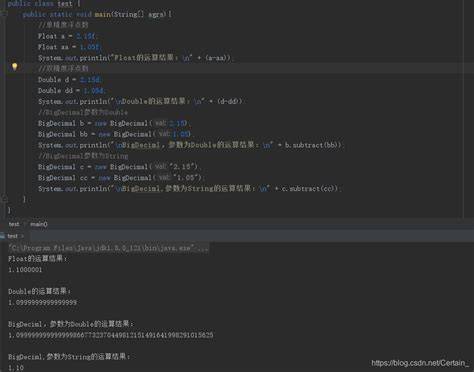The image size is (474, 372).
Task: Click the 'BigDecimal bb' declaration line
Action: tap(114, 134)
